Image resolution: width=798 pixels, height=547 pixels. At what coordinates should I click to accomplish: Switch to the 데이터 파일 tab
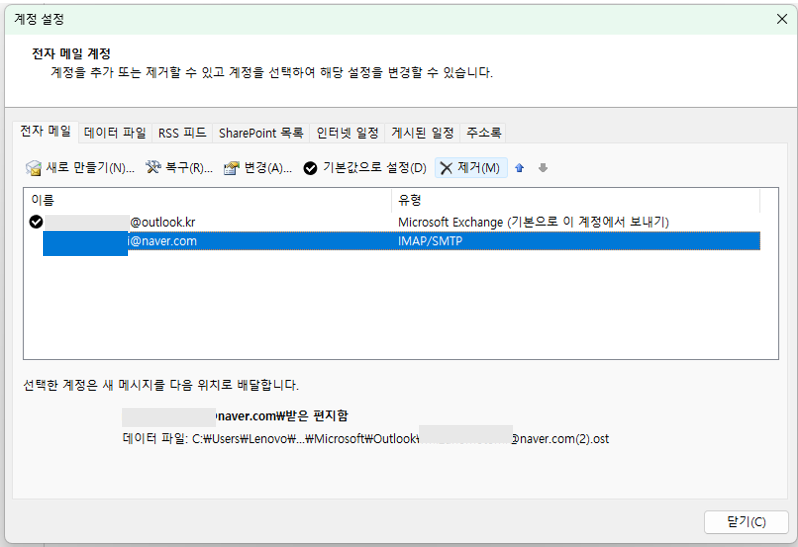pyautogui.click(x=115, y=133)
